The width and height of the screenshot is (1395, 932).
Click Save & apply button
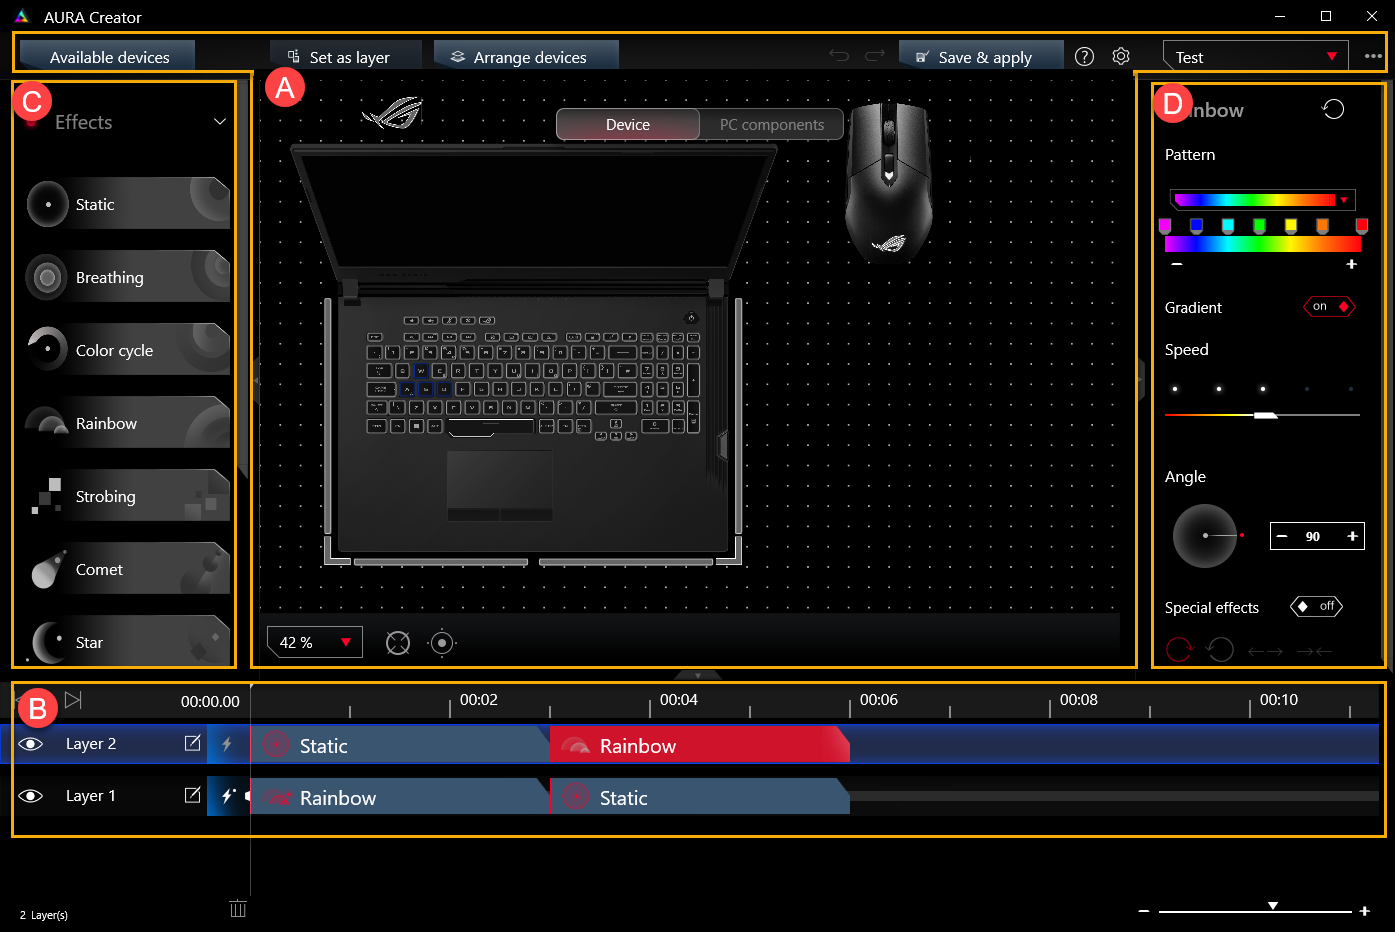981,57
